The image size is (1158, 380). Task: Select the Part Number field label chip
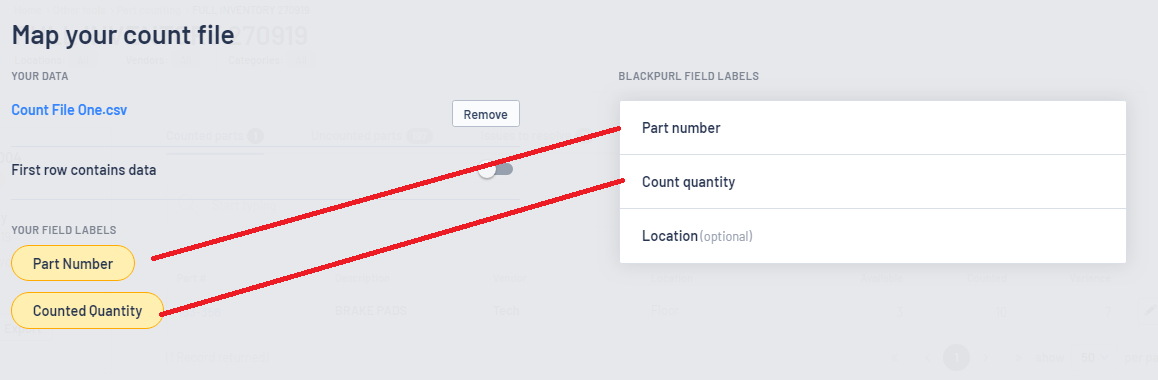coord(73,263)
